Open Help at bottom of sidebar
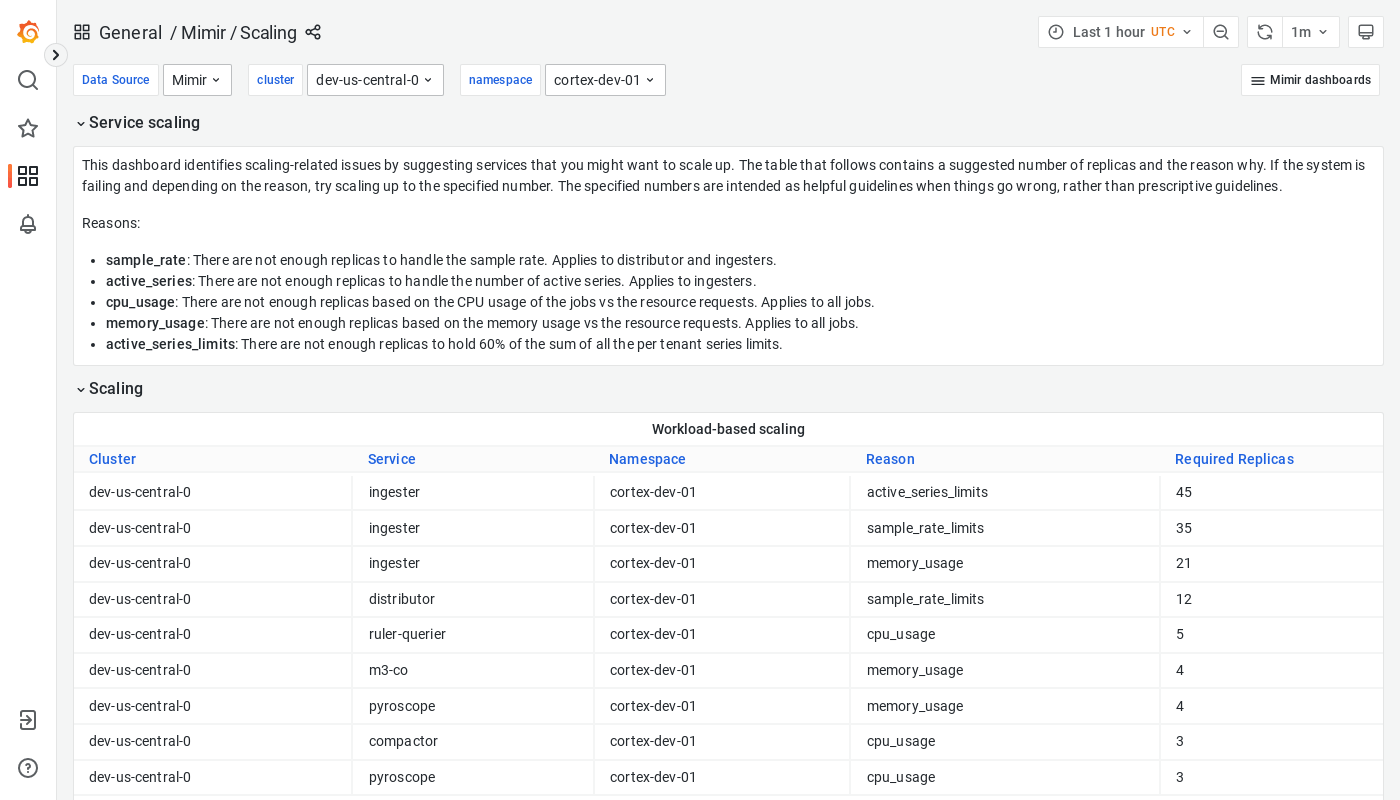Screen dimensions: 1400x800 [x=28, y=767]
